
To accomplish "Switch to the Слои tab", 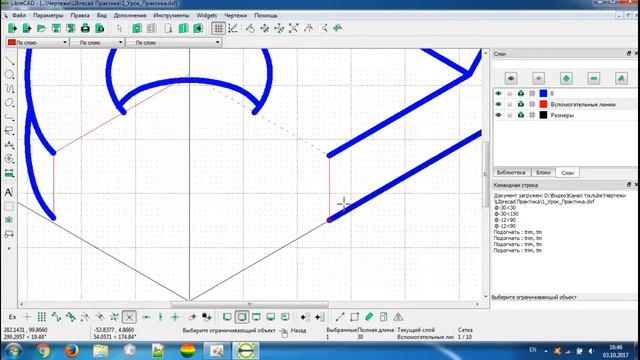I will coord(567,173).
